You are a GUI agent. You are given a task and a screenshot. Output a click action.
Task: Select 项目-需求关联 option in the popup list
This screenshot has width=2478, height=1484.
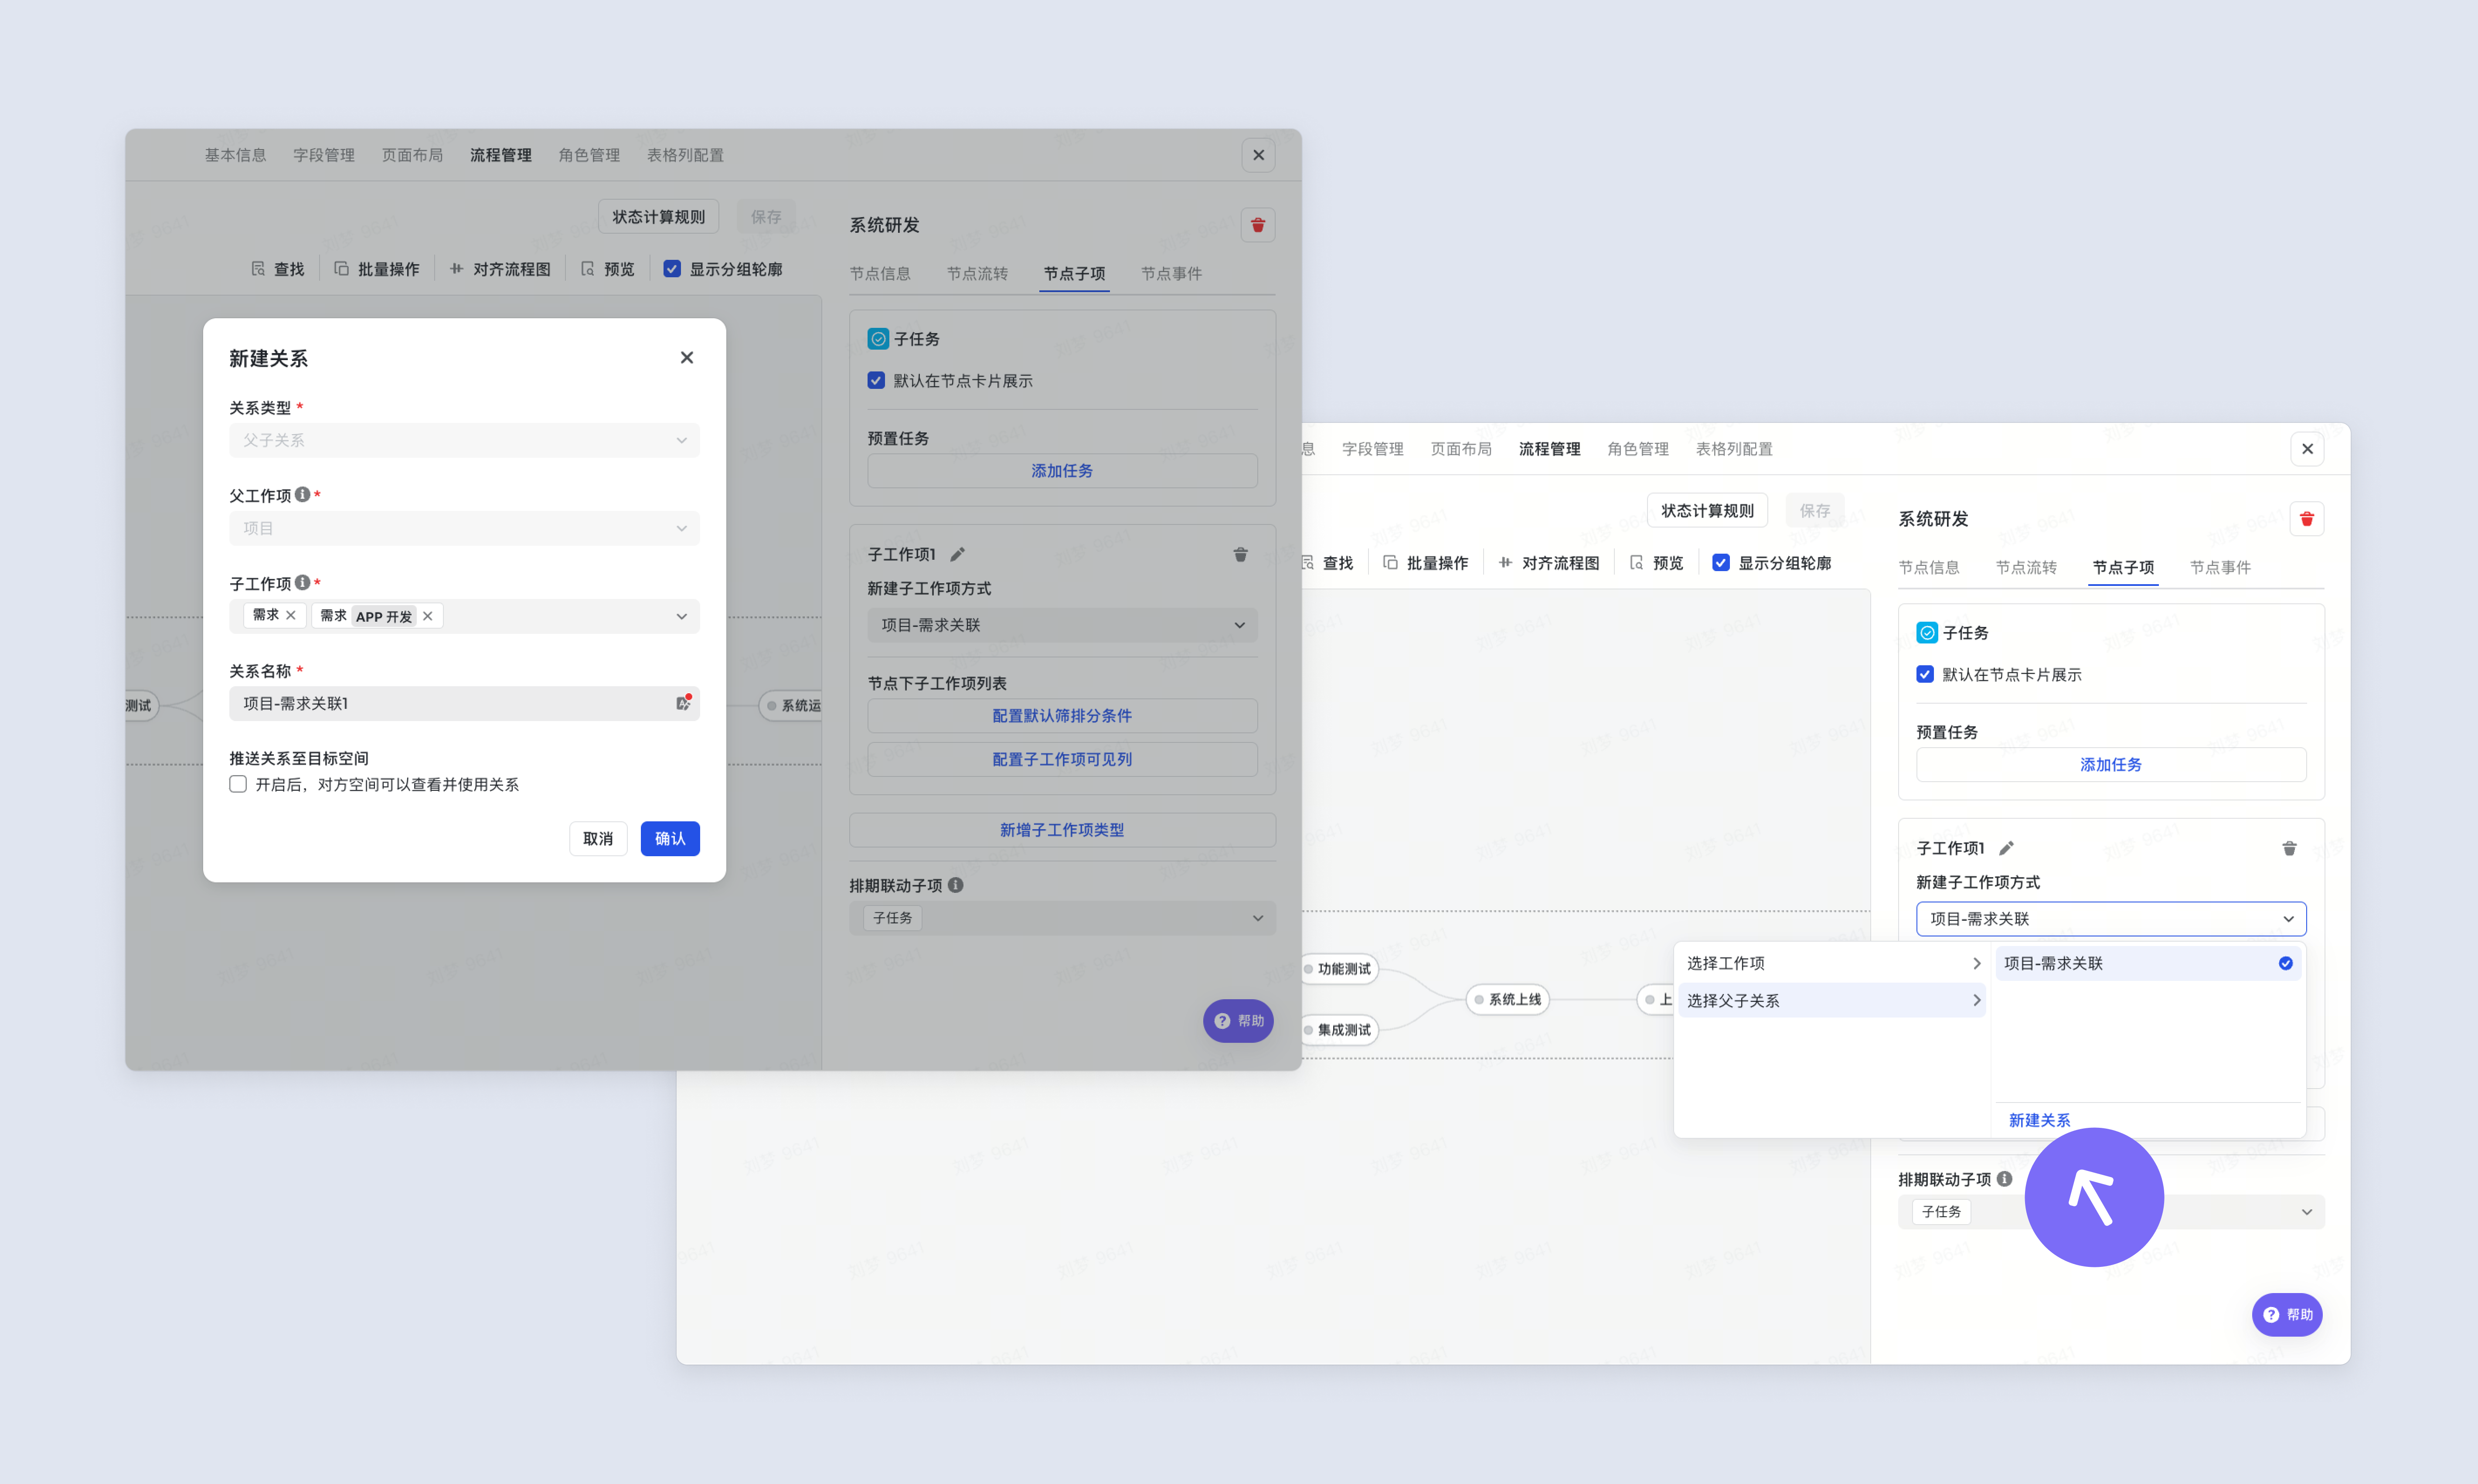2148,963
